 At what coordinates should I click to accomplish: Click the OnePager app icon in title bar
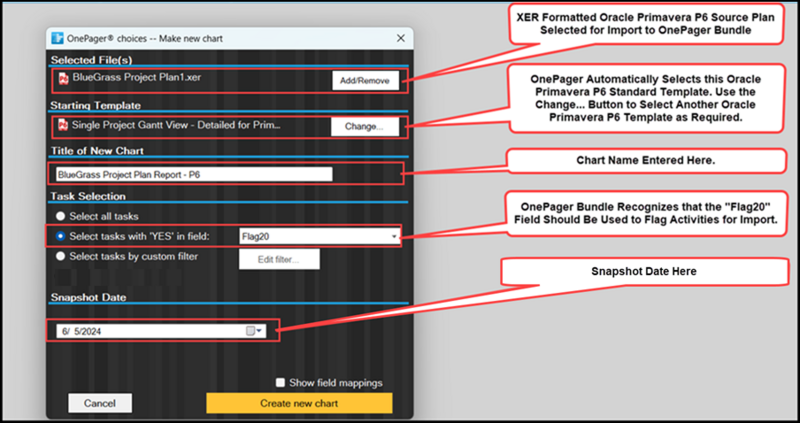(56, 38)
